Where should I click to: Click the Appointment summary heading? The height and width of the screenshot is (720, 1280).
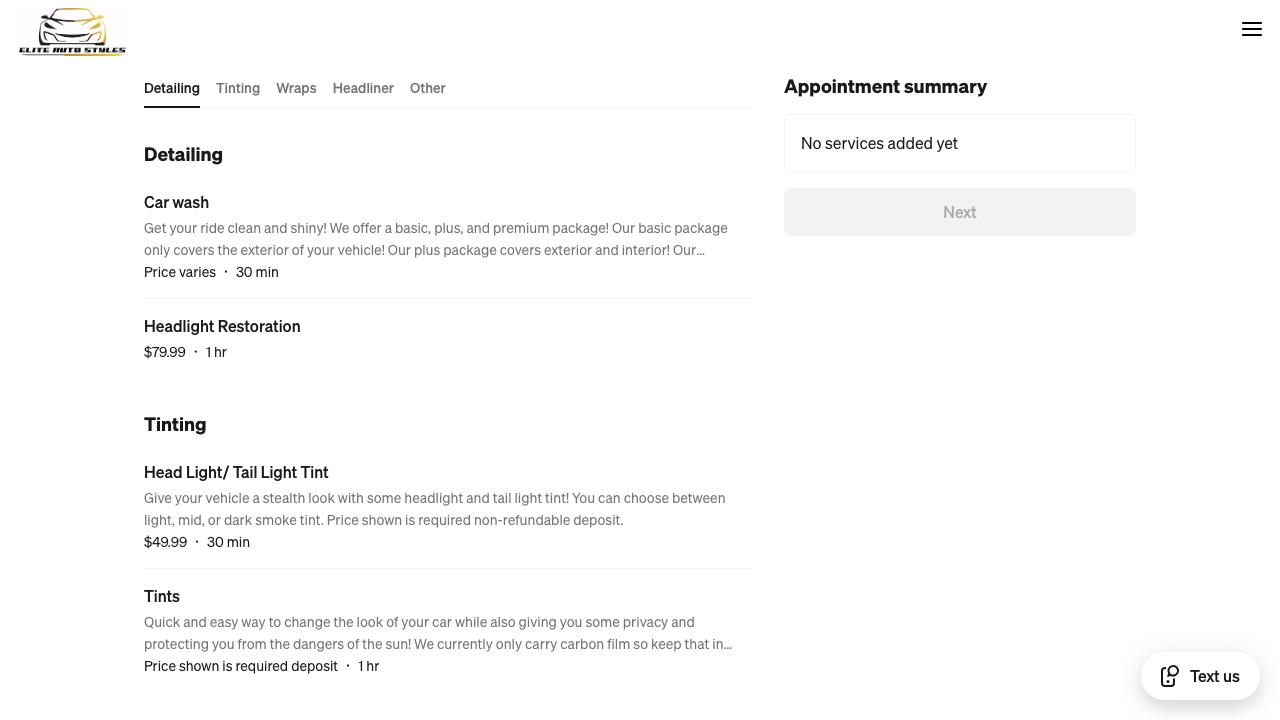pyautogui.click(x=885, y=86)
